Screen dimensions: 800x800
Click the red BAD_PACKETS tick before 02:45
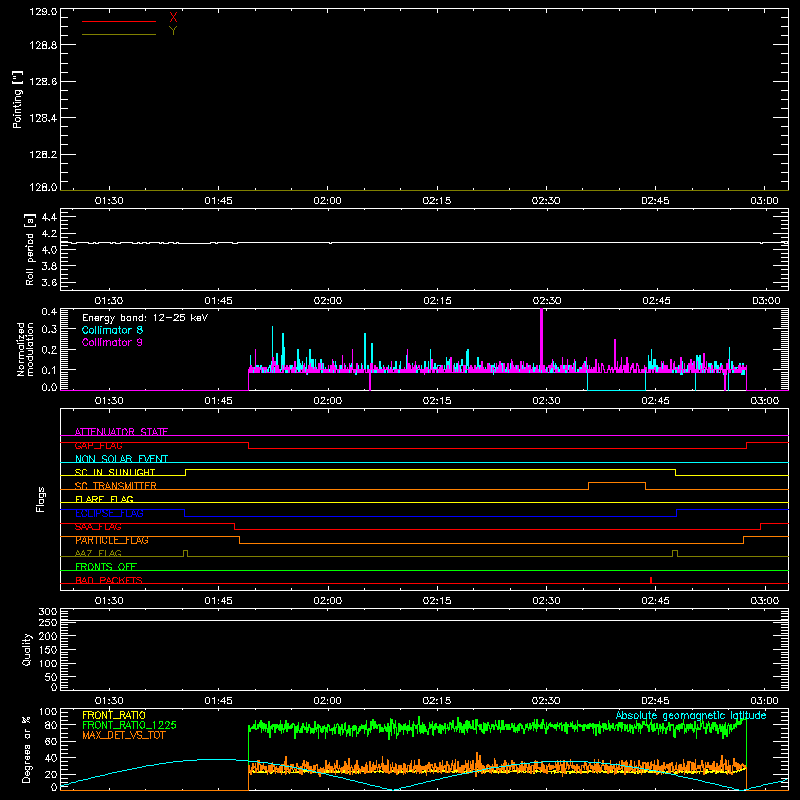point(651,580)
